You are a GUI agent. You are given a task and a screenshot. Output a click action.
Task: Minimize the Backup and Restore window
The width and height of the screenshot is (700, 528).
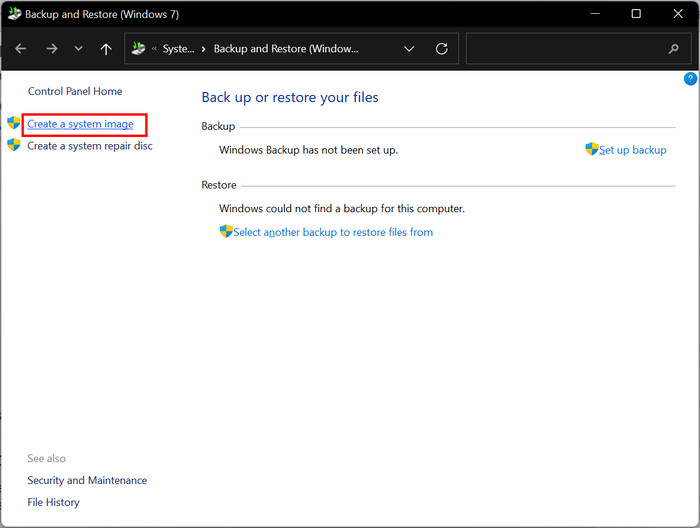595,14
